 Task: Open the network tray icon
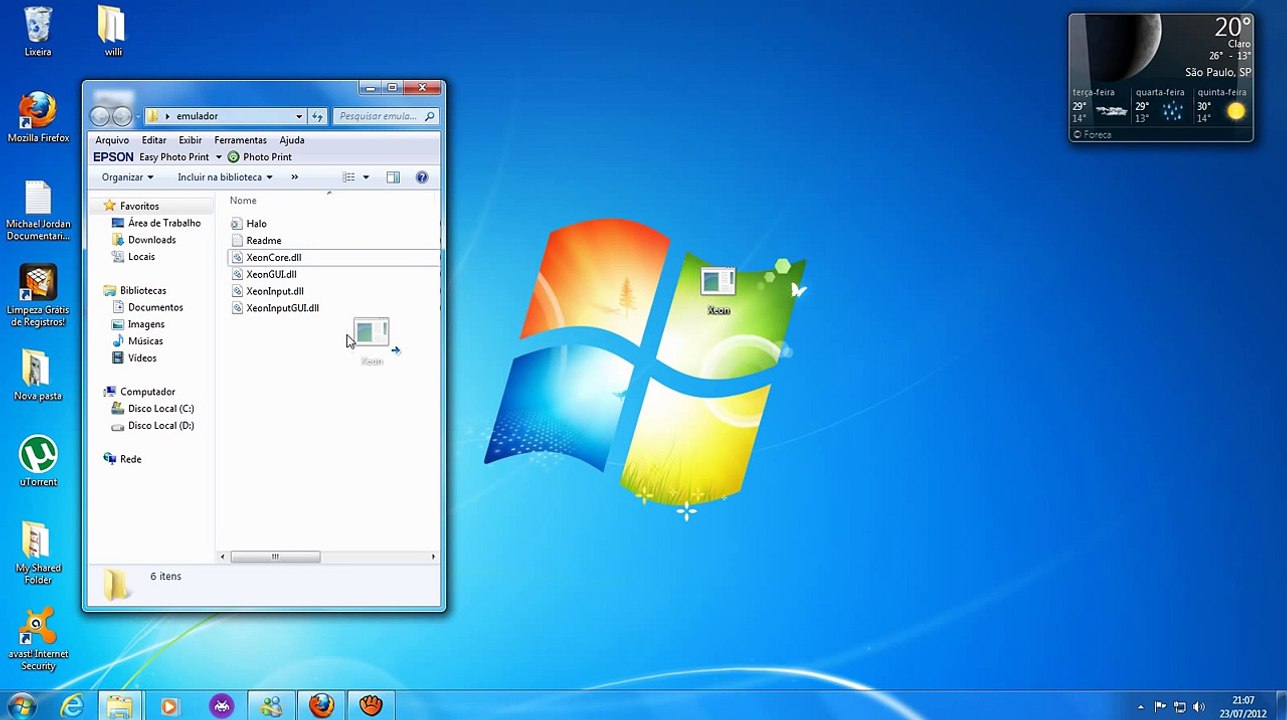1180,707
